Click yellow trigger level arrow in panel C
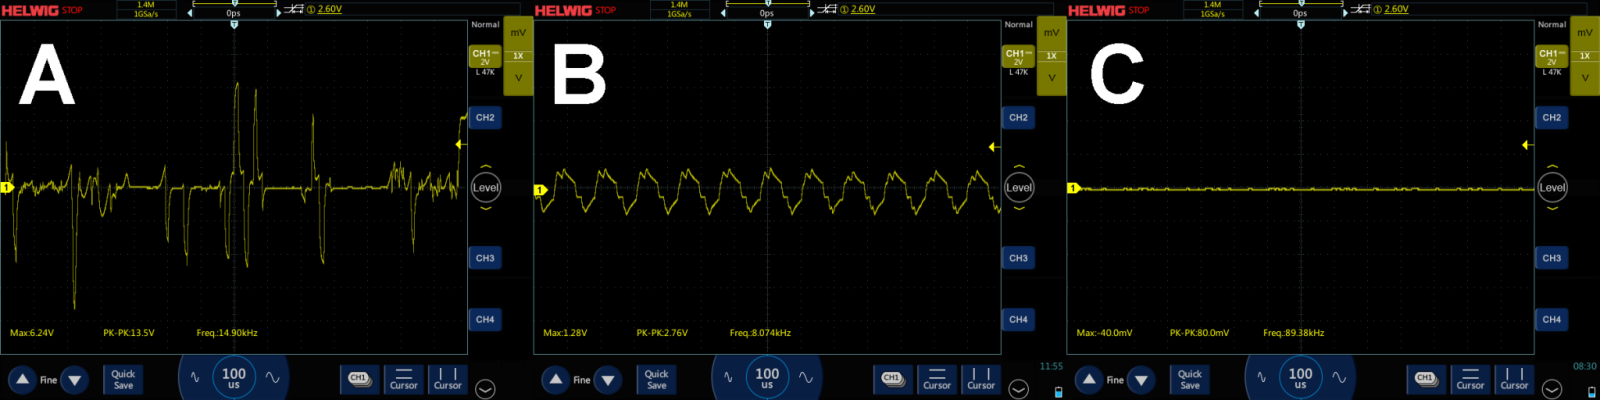 (1526, 145)
